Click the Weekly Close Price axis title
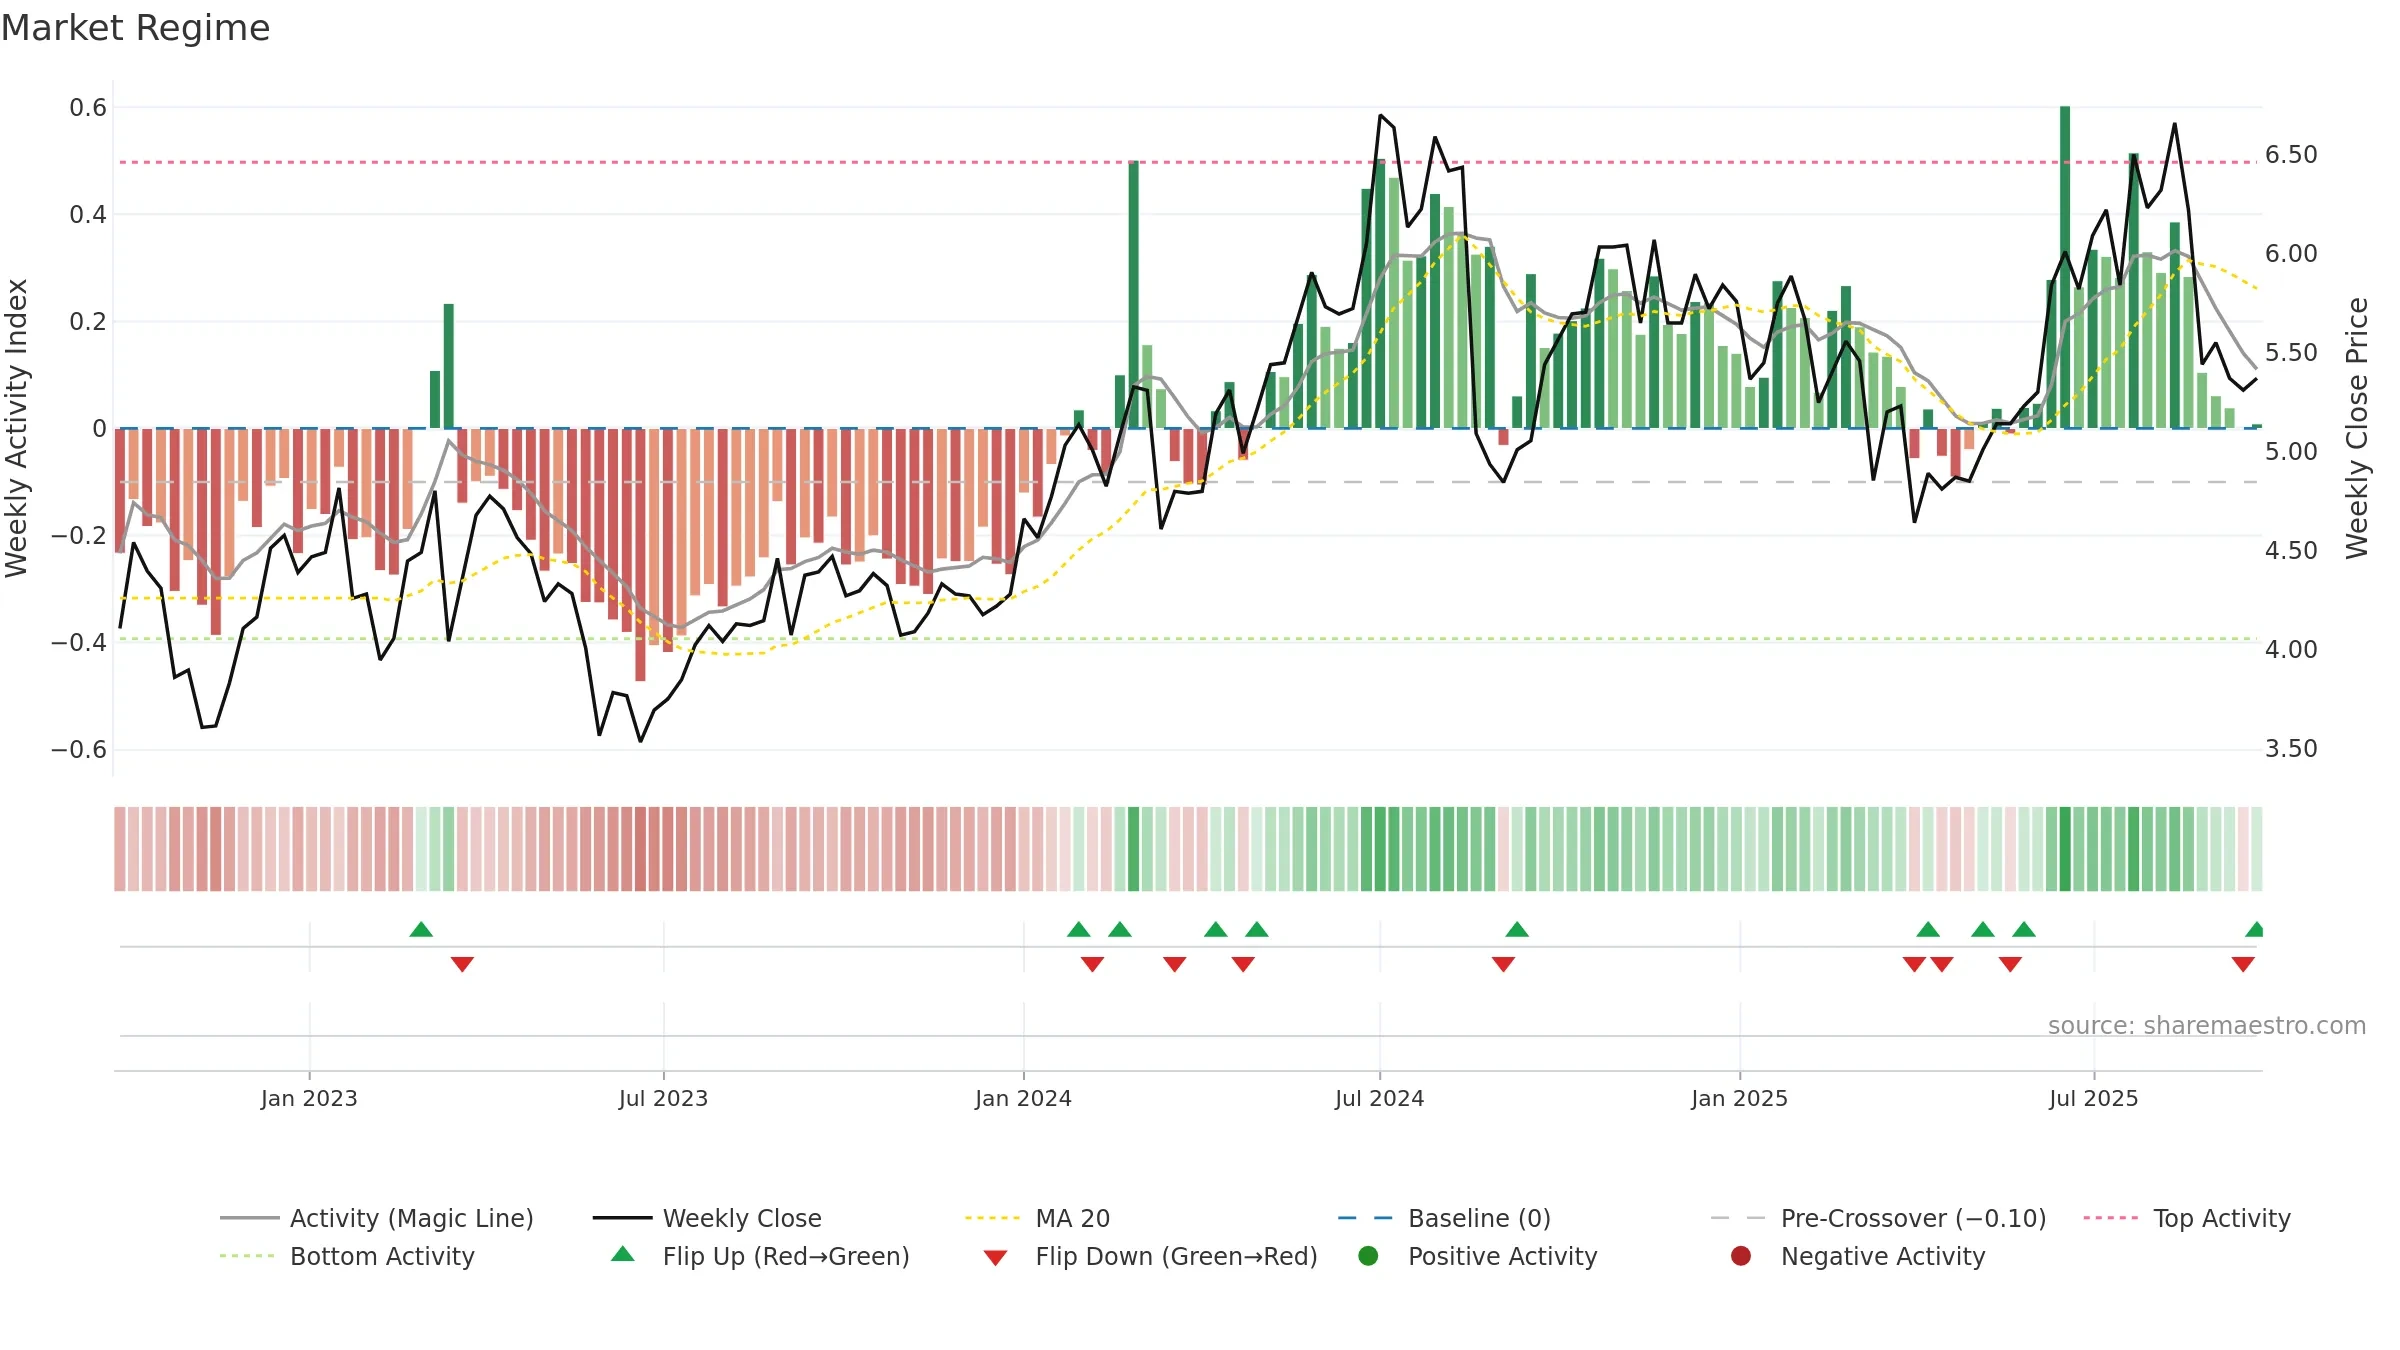2400x1350 pixels. 2357,428
